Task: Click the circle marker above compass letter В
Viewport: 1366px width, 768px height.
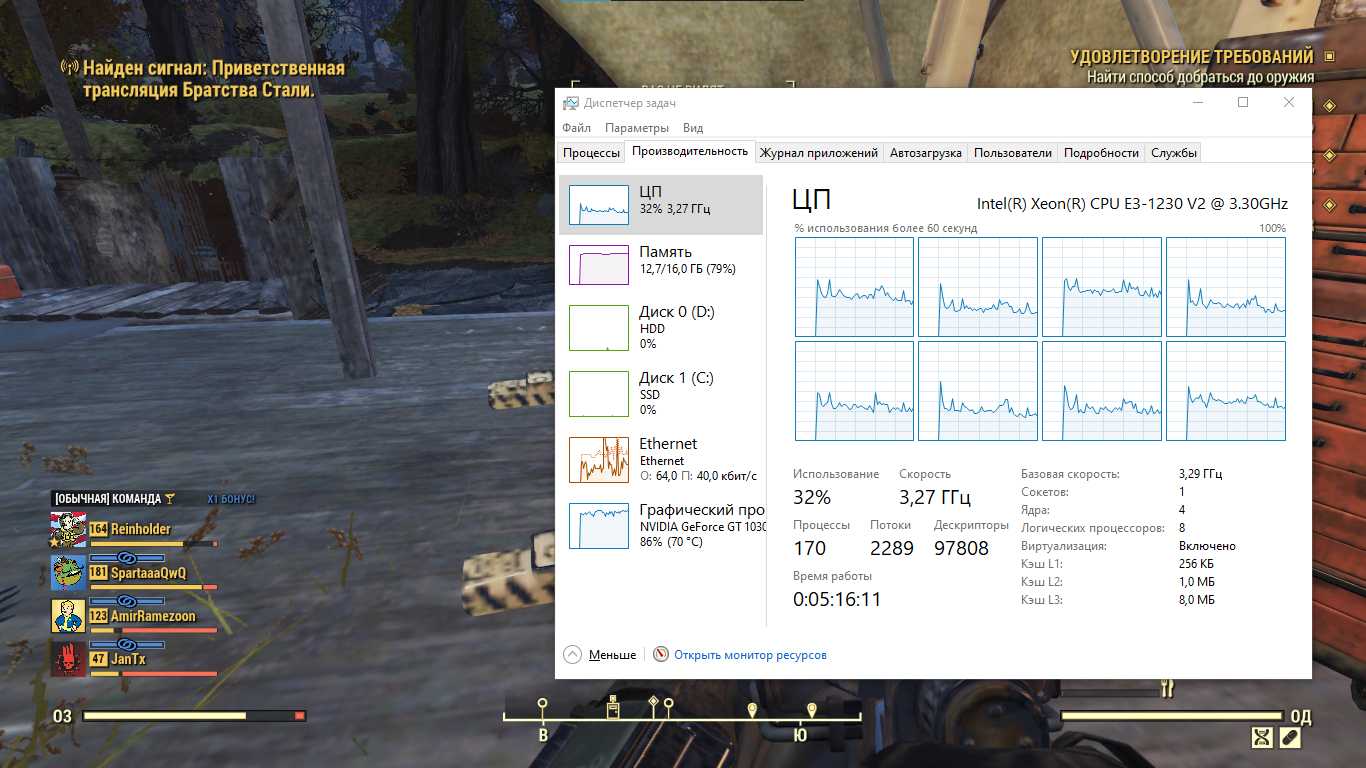Action: [543, 703]
